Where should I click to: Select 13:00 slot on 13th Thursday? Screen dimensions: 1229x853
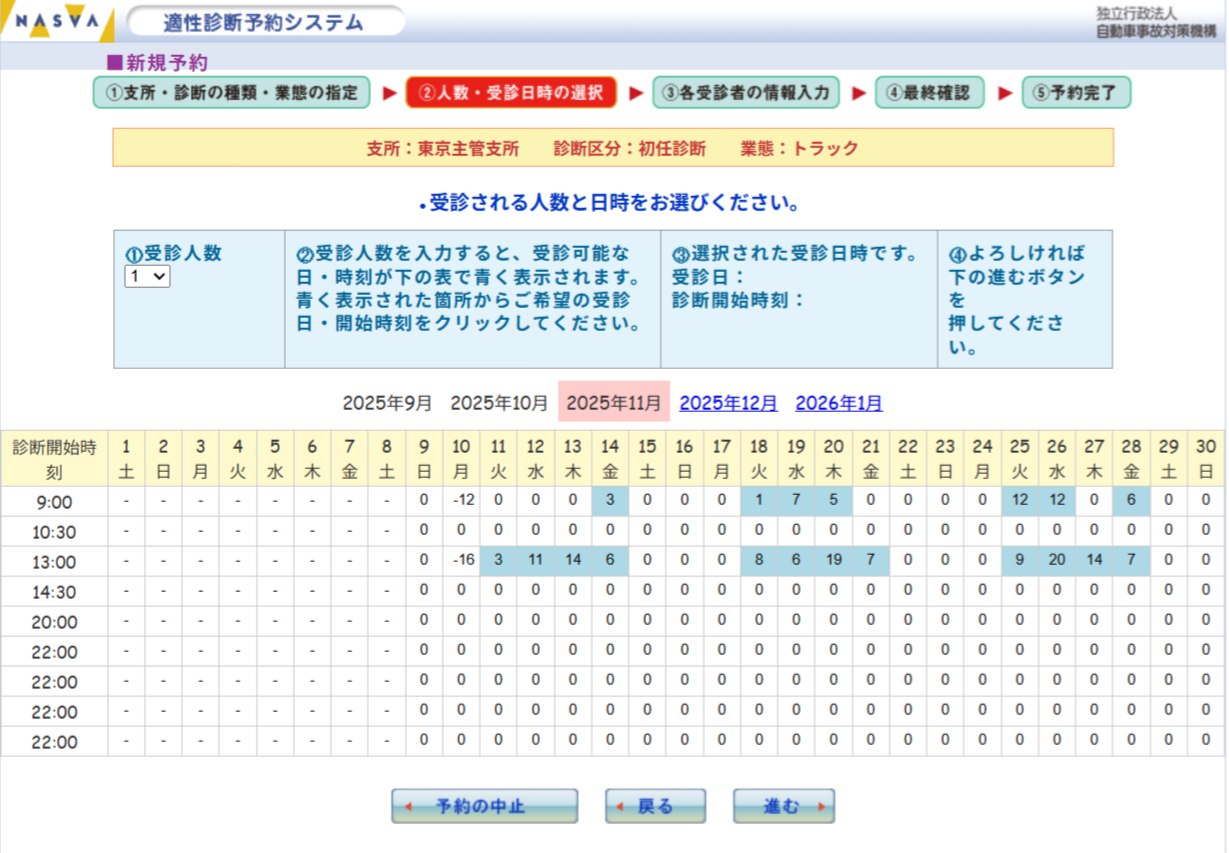[x=573, y=560]
